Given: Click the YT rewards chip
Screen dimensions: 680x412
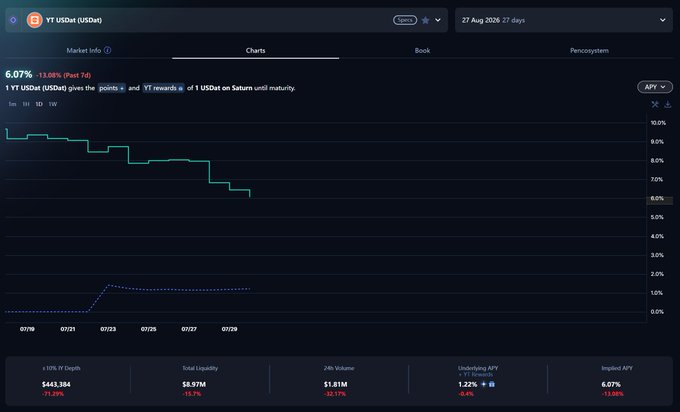Looking at the screenshot, I should [163, 88].
